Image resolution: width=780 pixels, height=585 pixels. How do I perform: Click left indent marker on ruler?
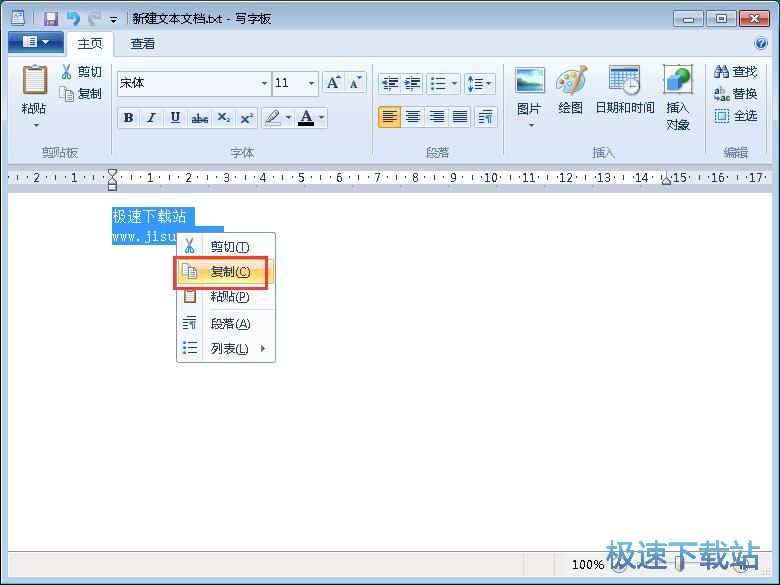click(x=112, y=180)
